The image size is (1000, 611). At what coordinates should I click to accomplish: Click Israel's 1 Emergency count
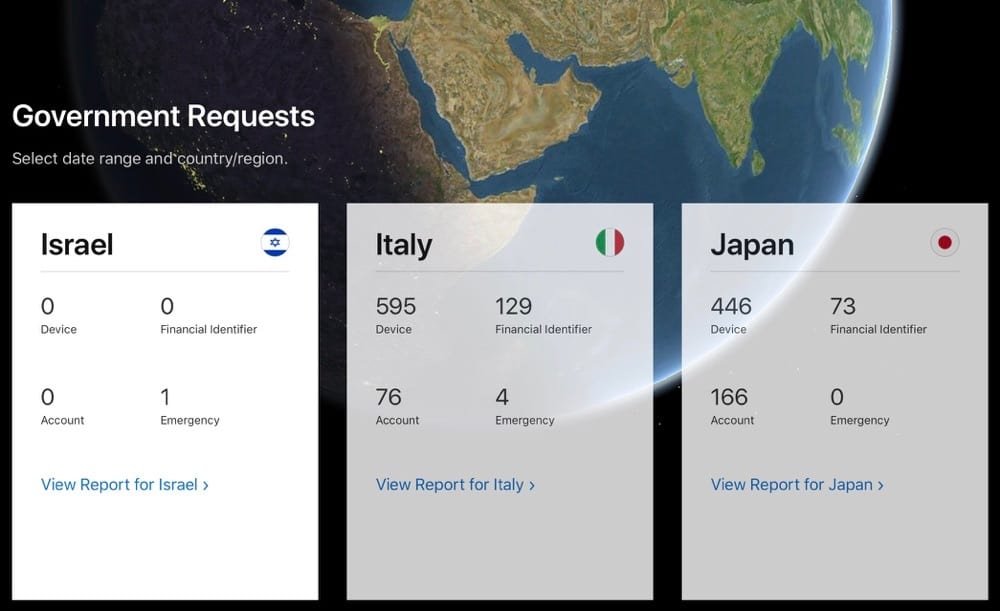tap(165, 397)
